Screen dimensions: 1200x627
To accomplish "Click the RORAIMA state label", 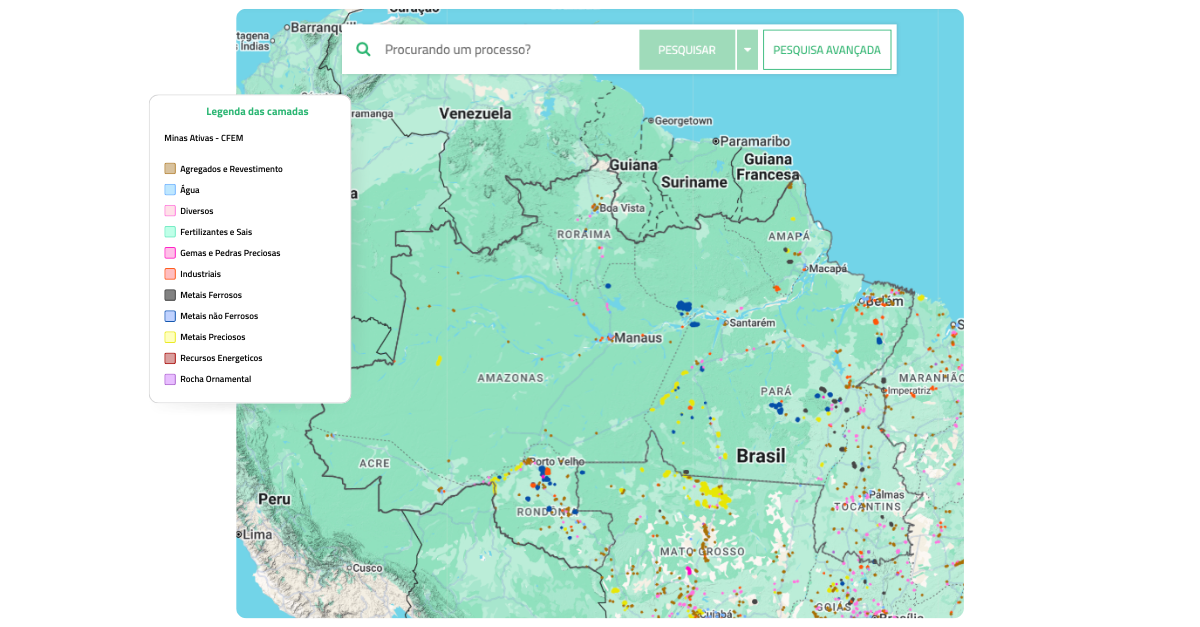I will point(583,234).
